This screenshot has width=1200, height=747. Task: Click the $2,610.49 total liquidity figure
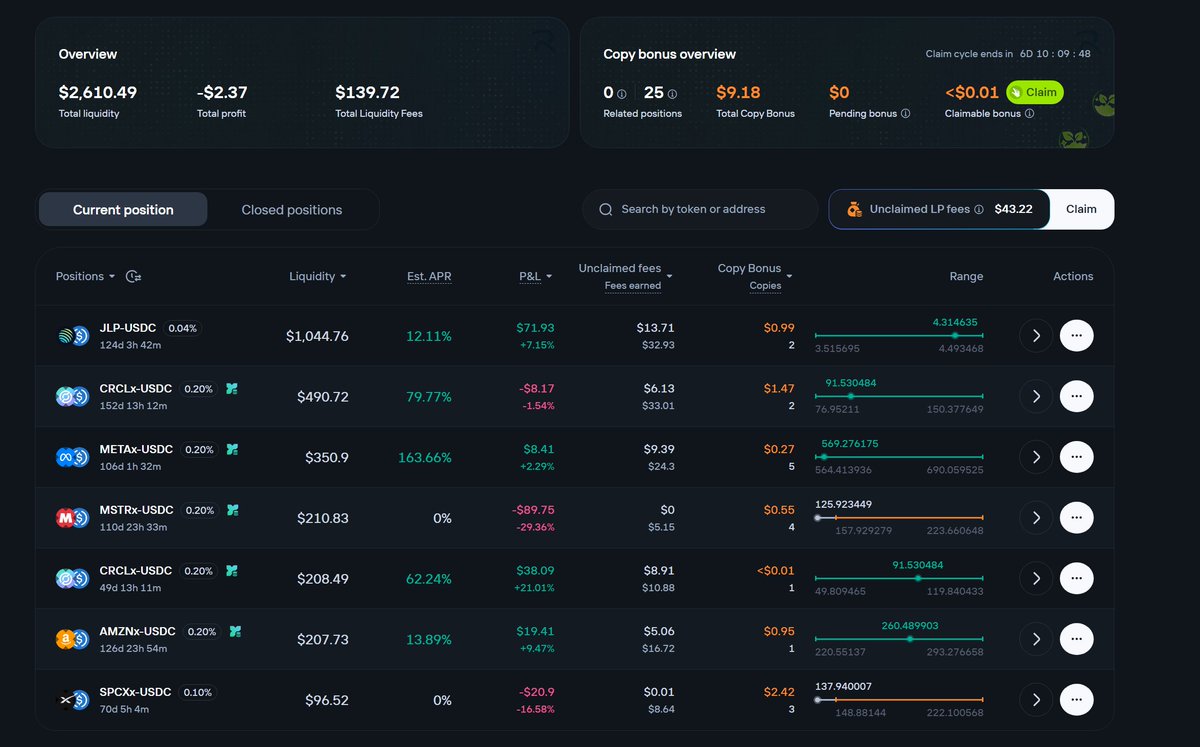[x=98, y=92]
